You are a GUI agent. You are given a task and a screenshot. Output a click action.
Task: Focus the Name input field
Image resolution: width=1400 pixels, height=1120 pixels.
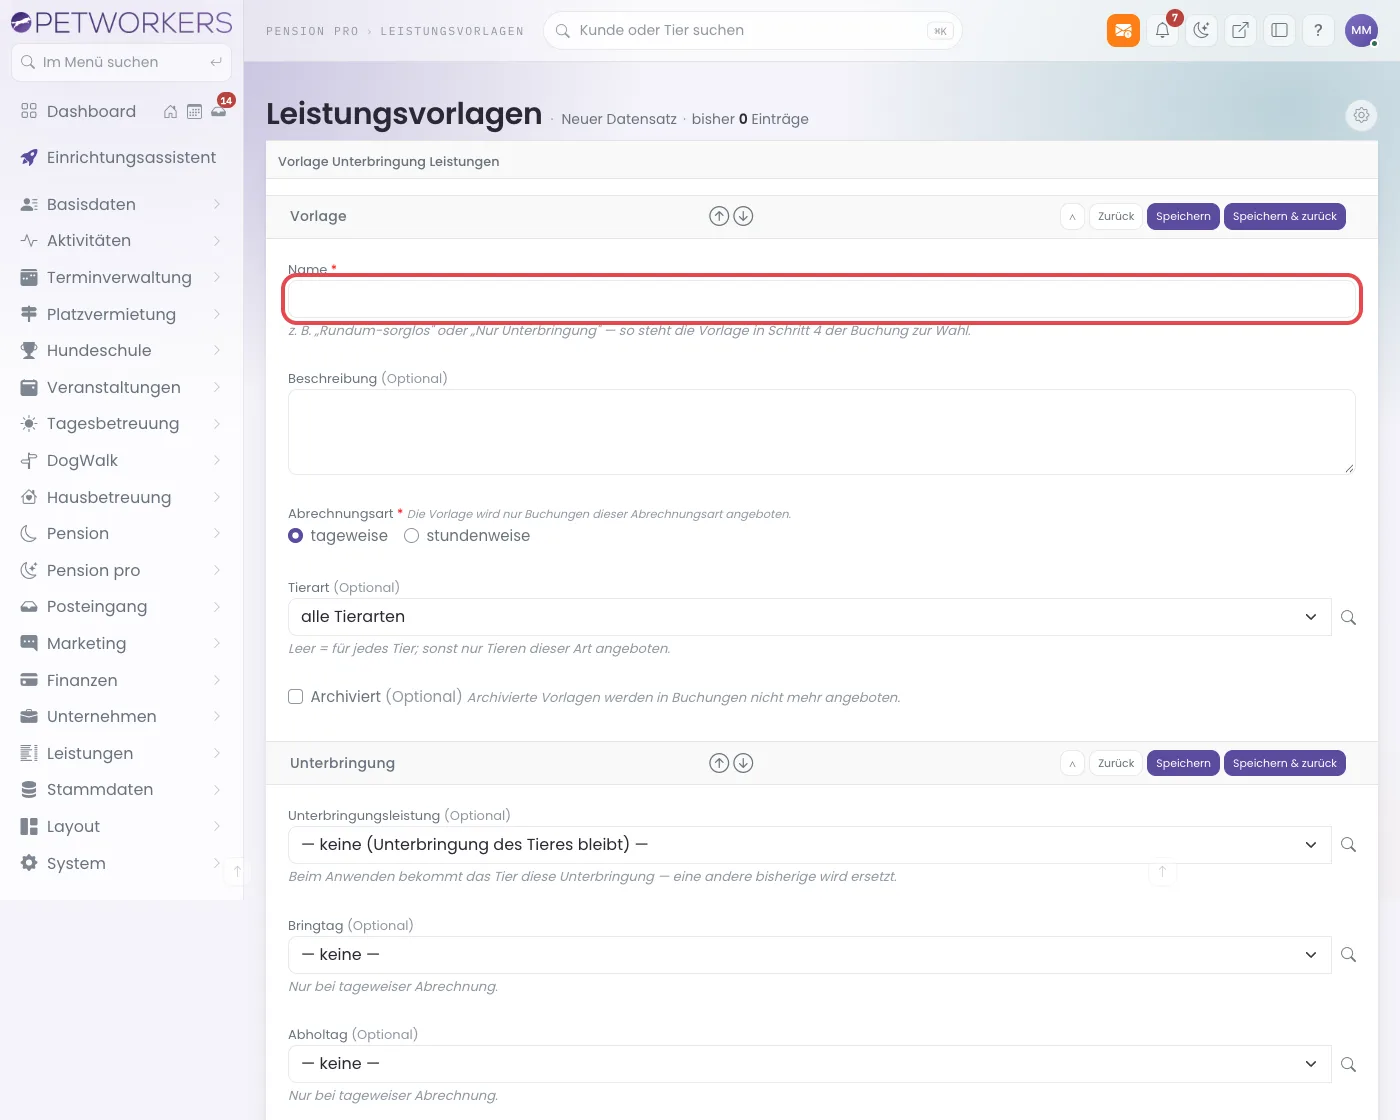click(822, 299)
